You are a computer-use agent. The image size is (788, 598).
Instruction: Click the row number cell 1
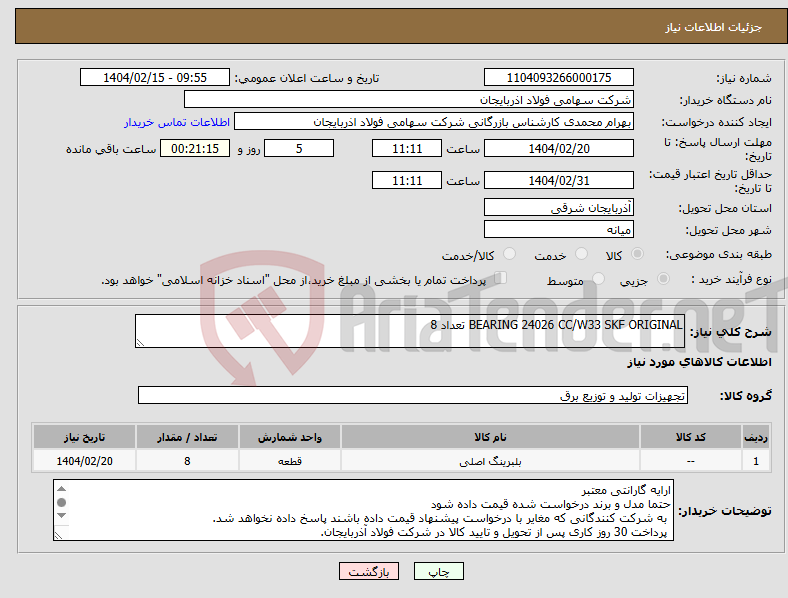coord(756,461)
